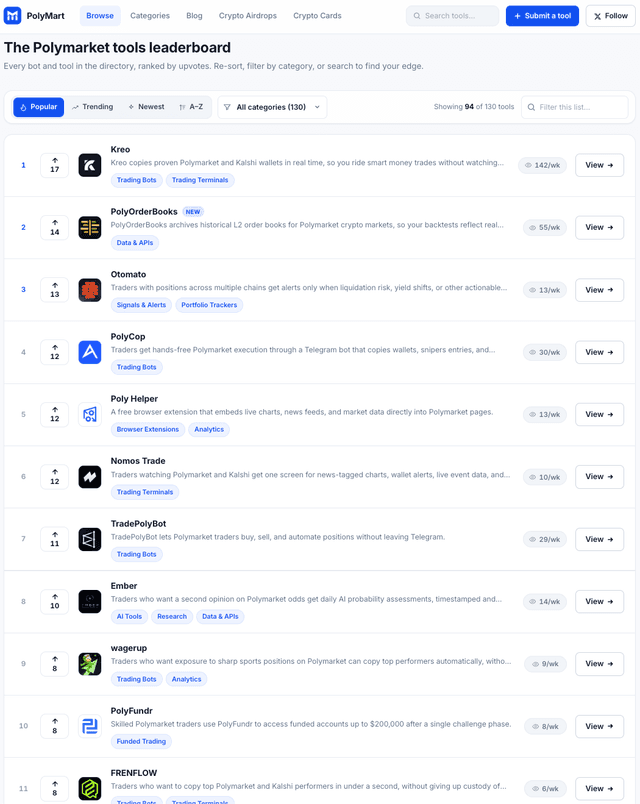The image size is (640, 804).
Task: Upvote the FRENFLOW tool
Action: (54, 789)
